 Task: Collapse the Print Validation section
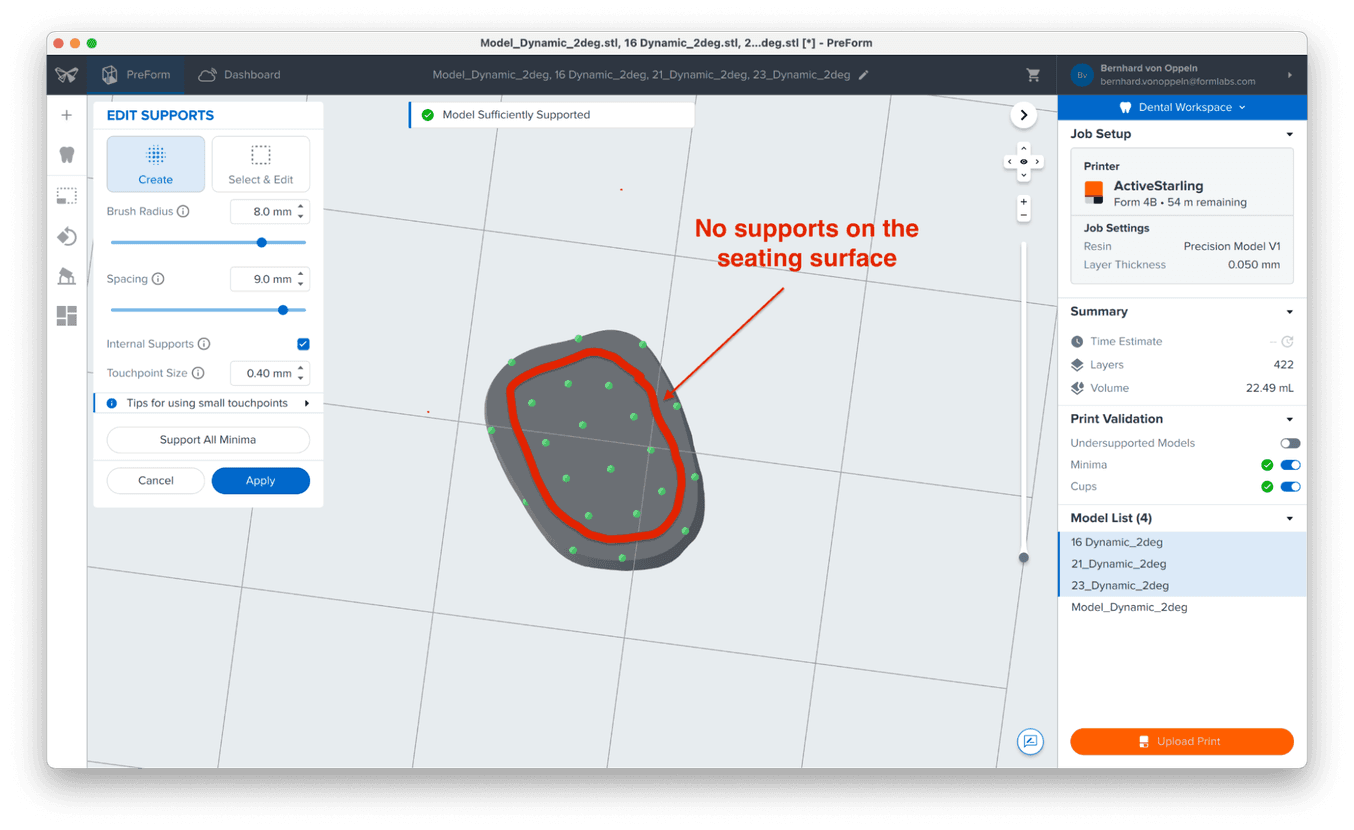(1289, 419)
